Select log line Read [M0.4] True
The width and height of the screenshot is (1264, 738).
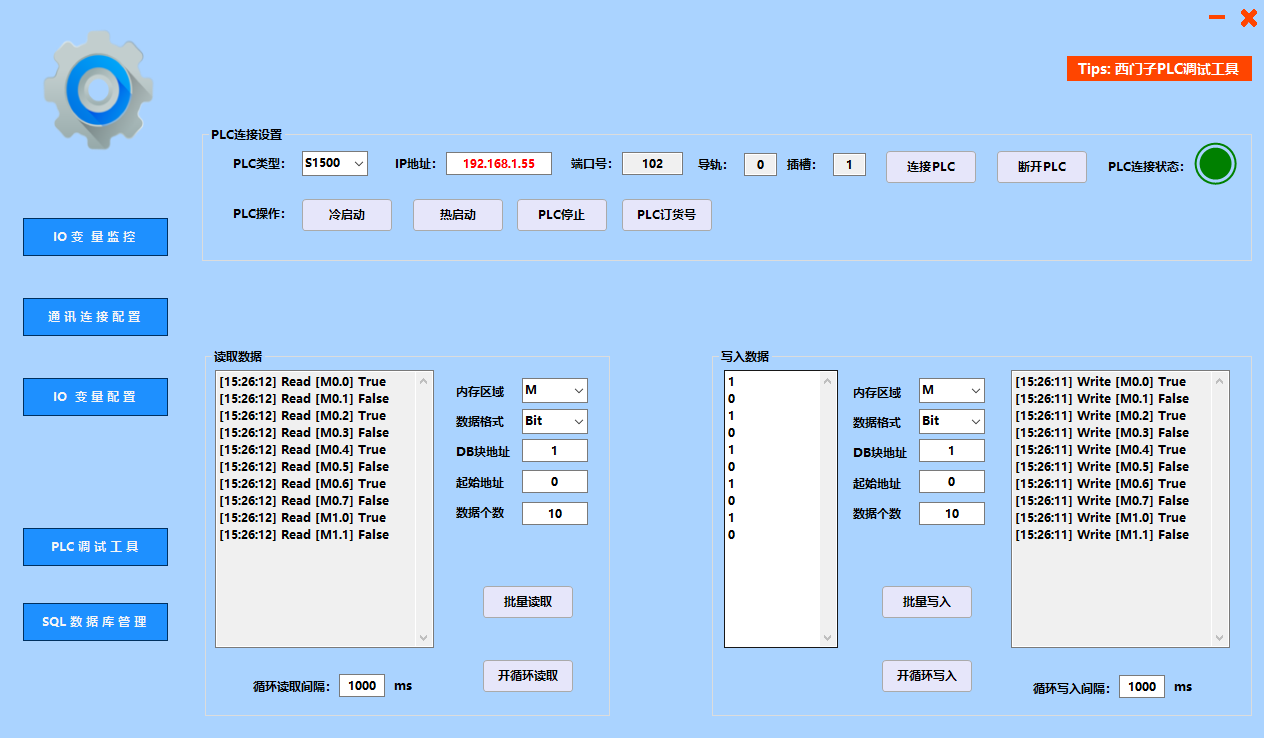(x=303, y=450)
